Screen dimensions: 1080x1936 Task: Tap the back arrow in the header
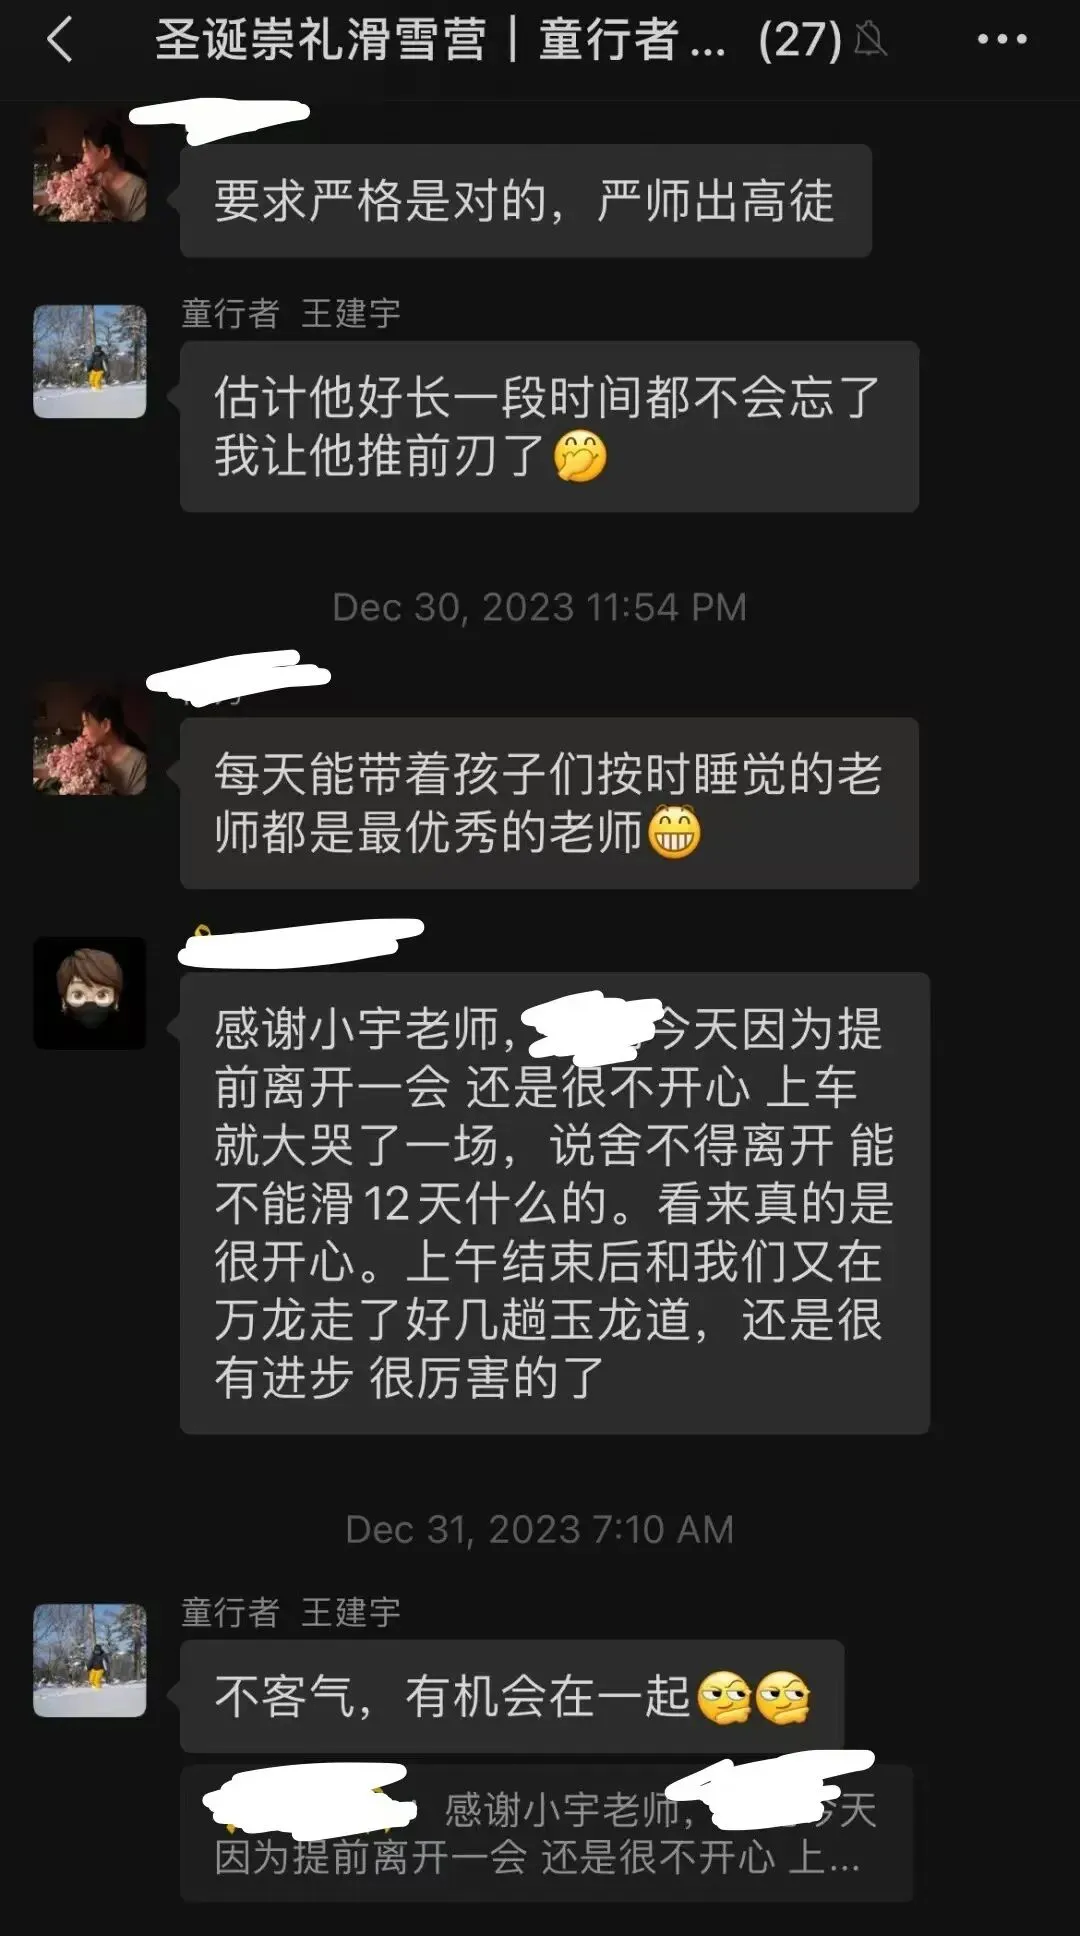click(60, 41)
